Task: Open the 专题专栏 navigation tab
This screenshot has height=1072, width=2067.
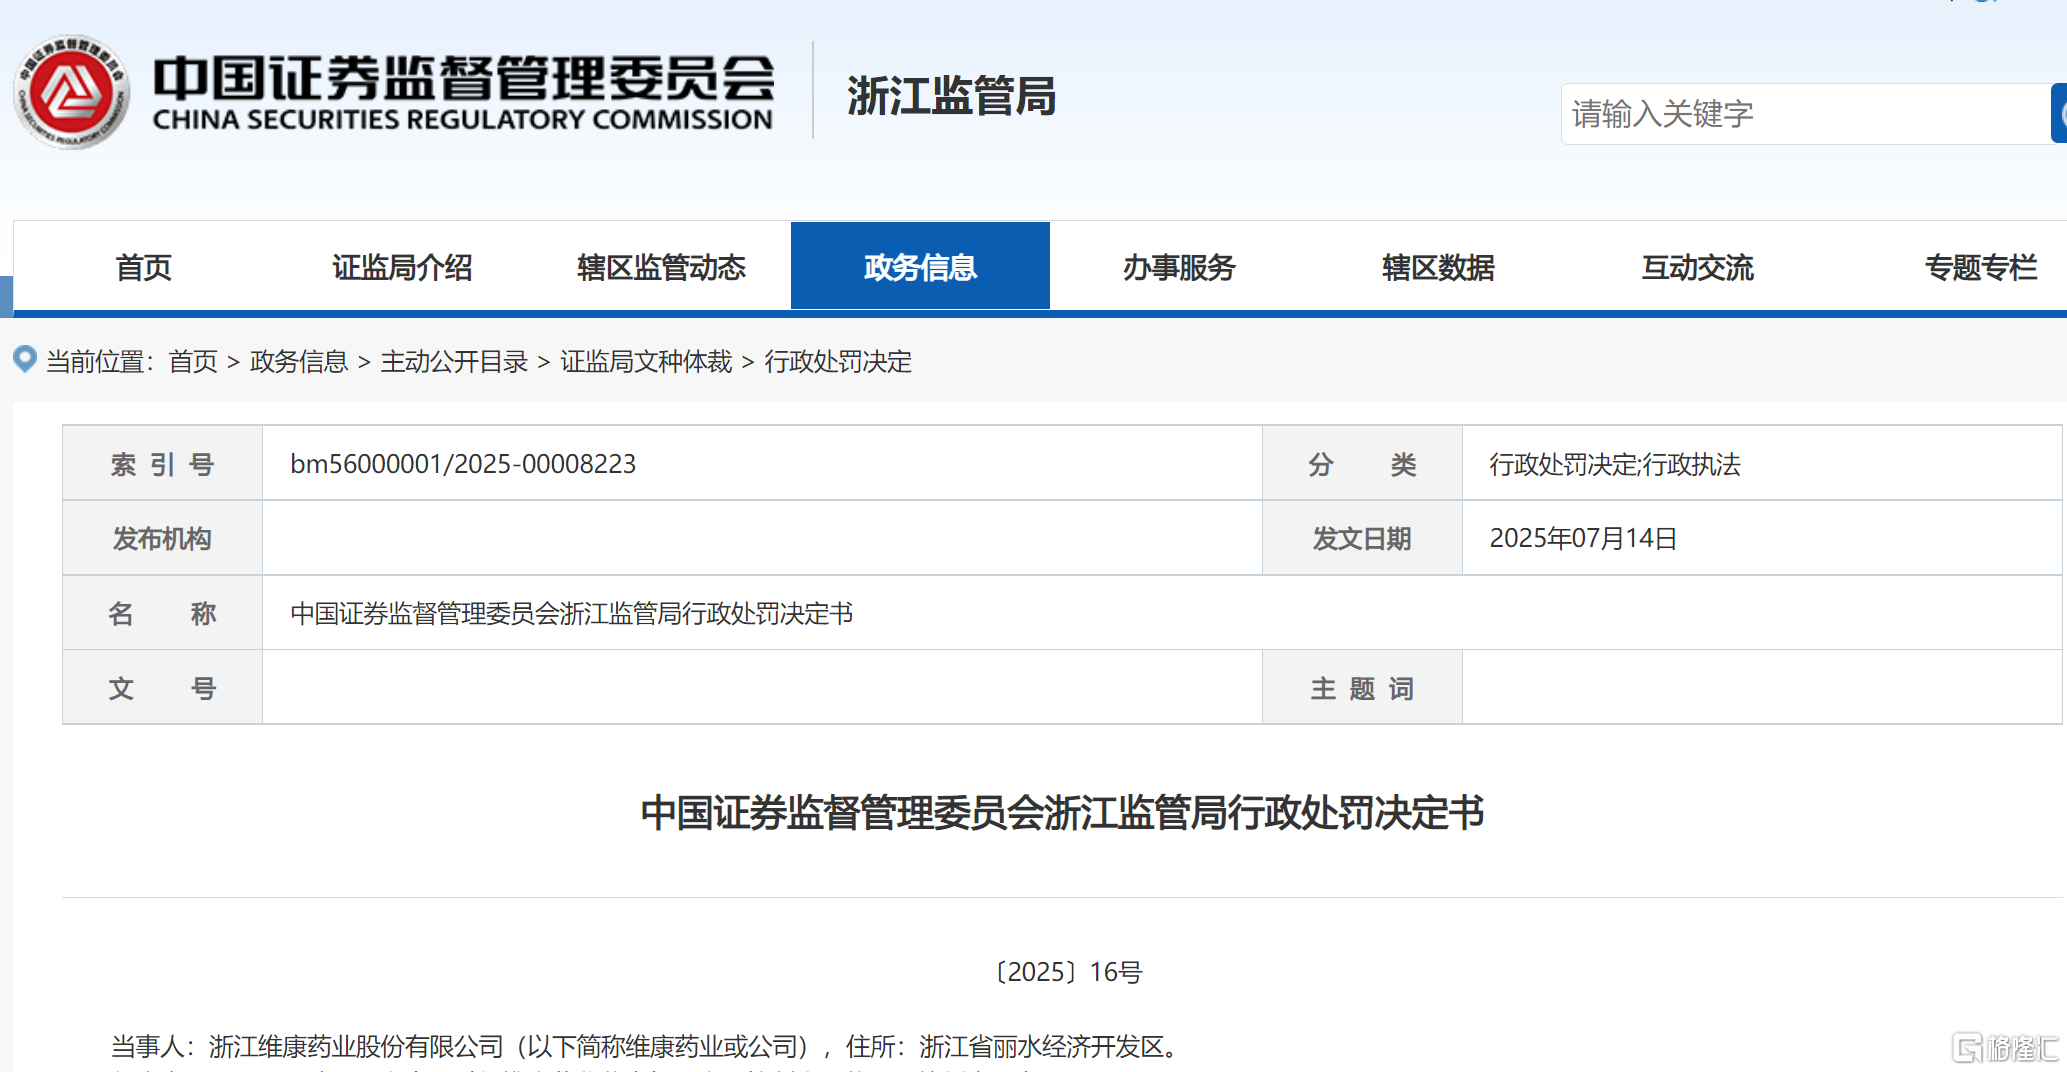Action: tap(1980, 267)
